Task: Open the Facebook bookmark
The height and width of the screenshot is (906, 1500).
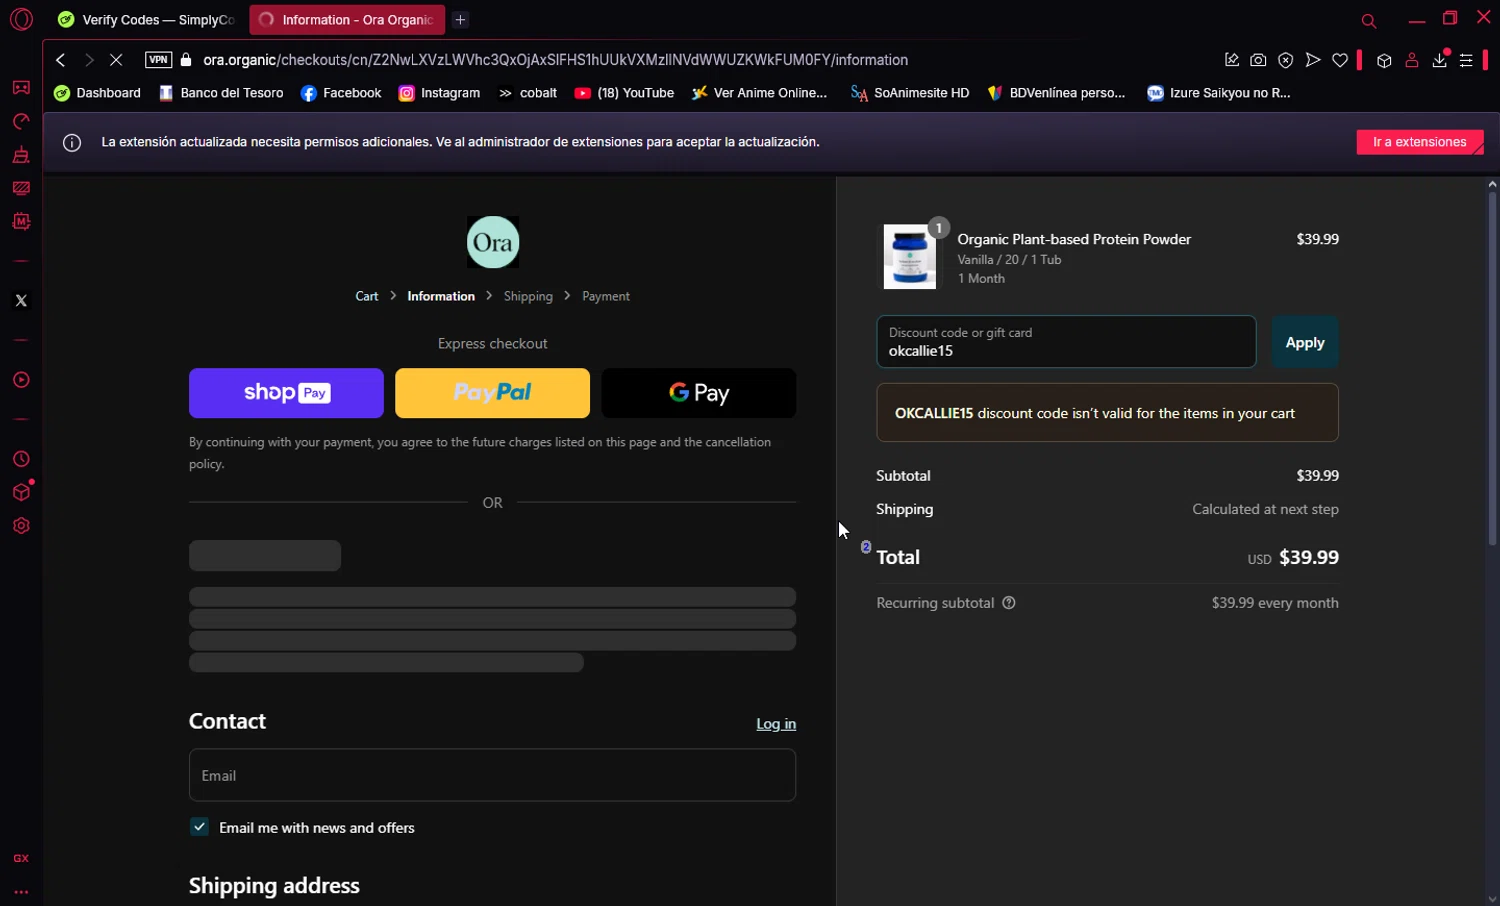Action: point(341,93)
